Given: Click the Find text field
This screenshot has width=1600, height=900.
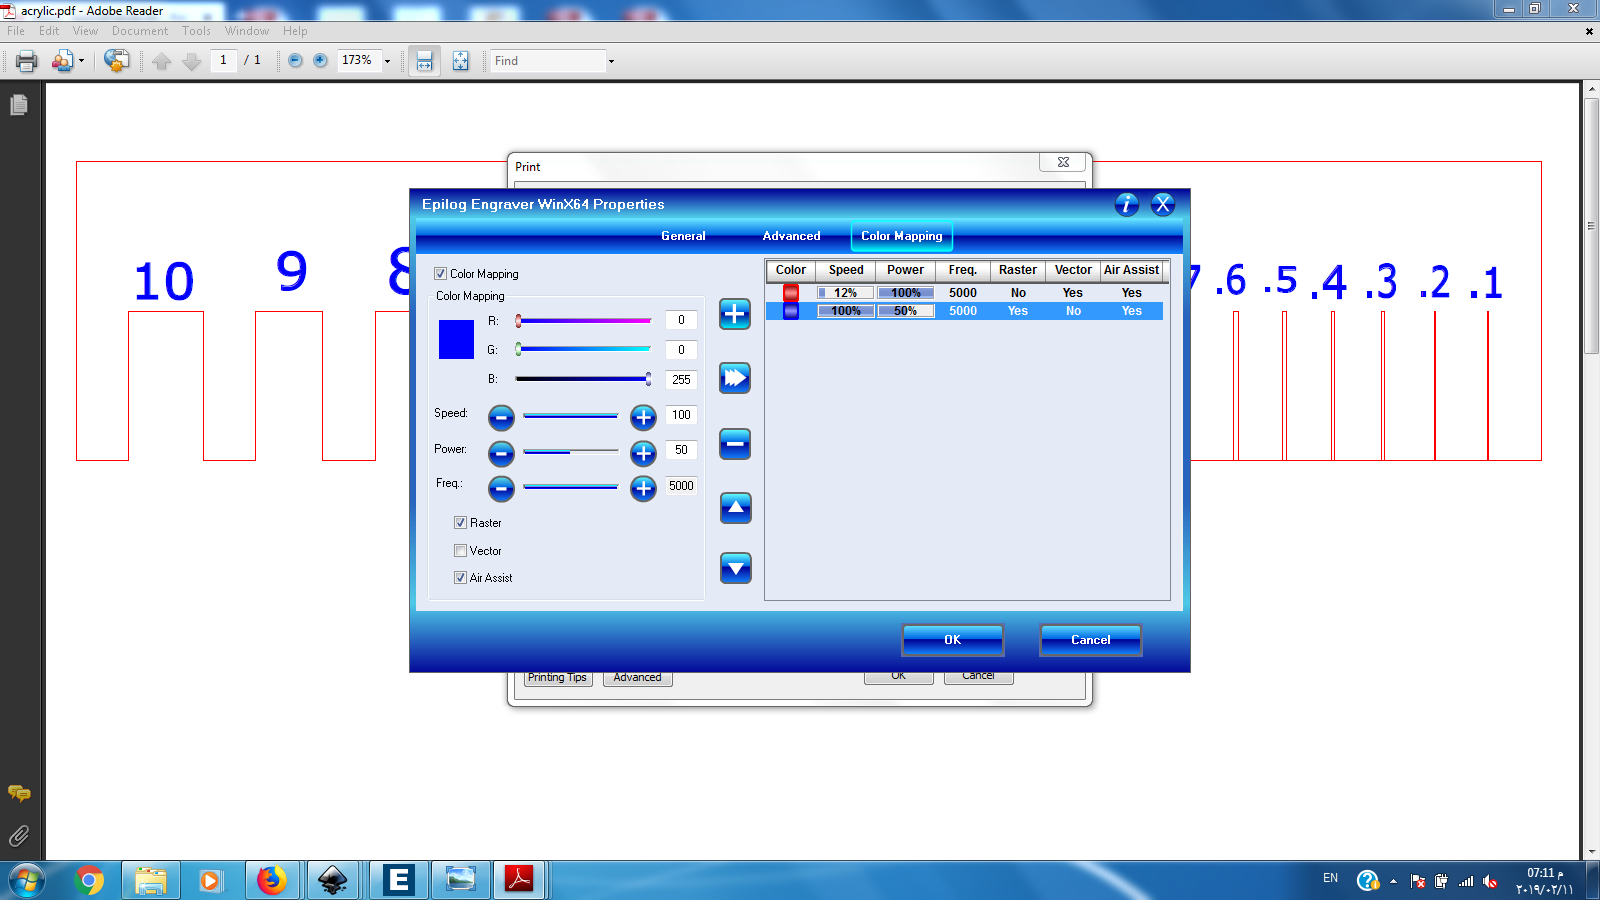Looking at the screenshot, I should (548, 61).
